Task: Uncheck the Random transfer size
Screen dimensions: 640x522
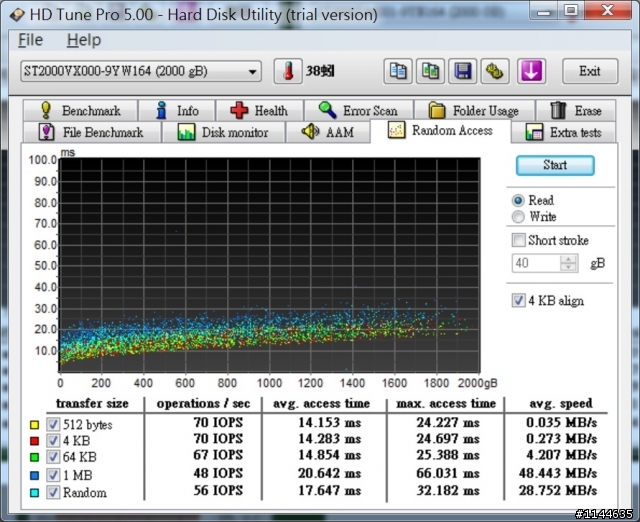Action: (53, 492)
